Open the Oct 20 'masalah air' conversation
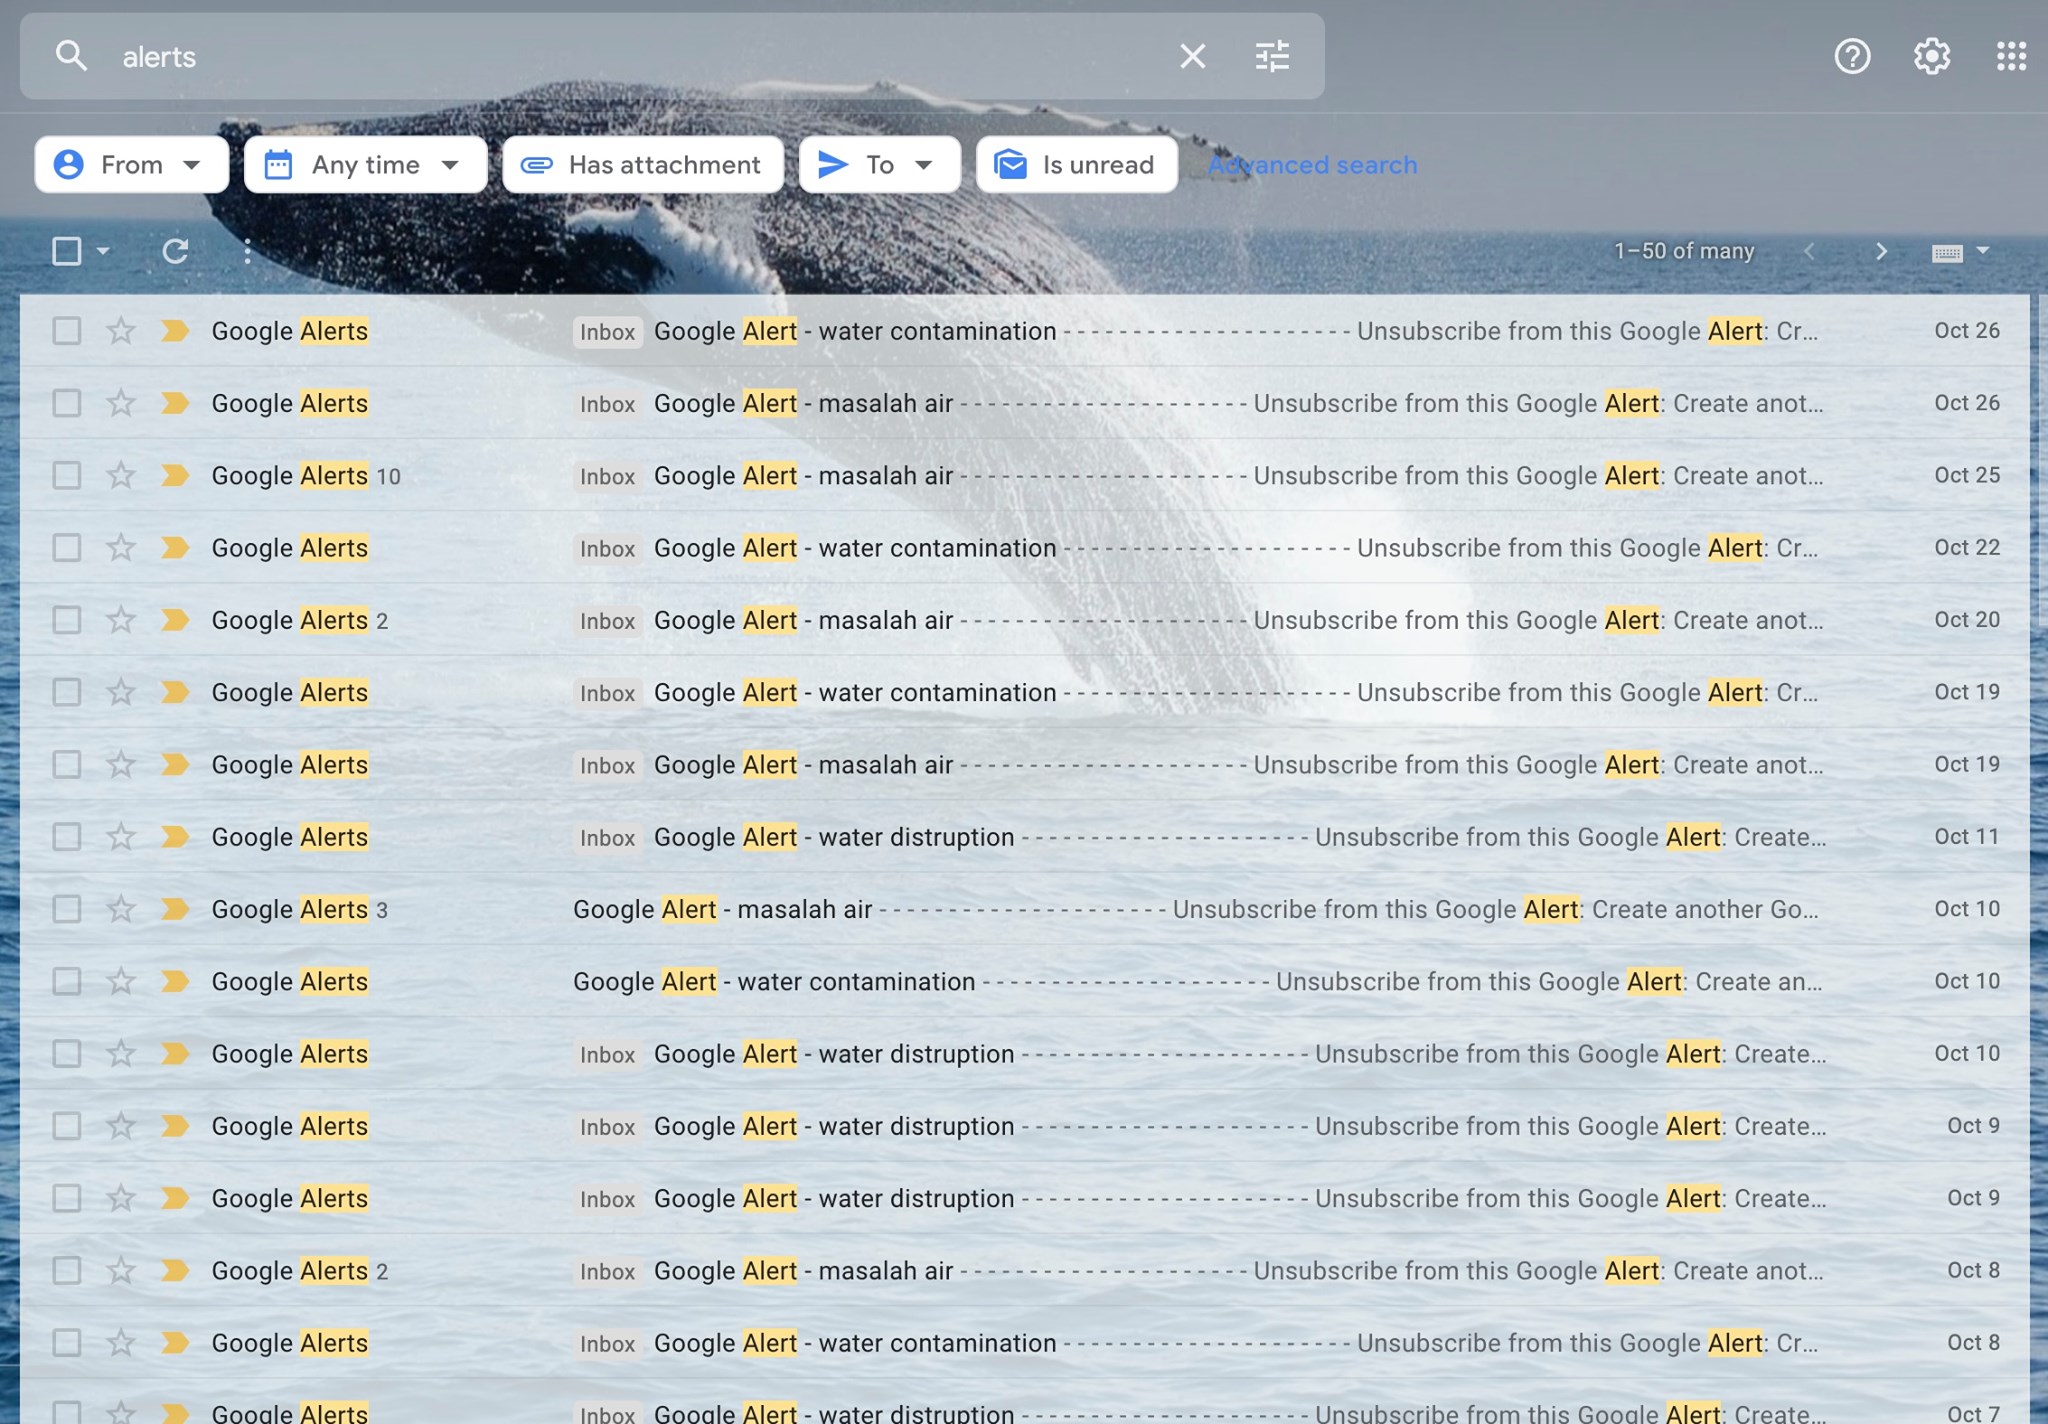Screen dimensions: 2048x1424 click(x=1024, y=620)
